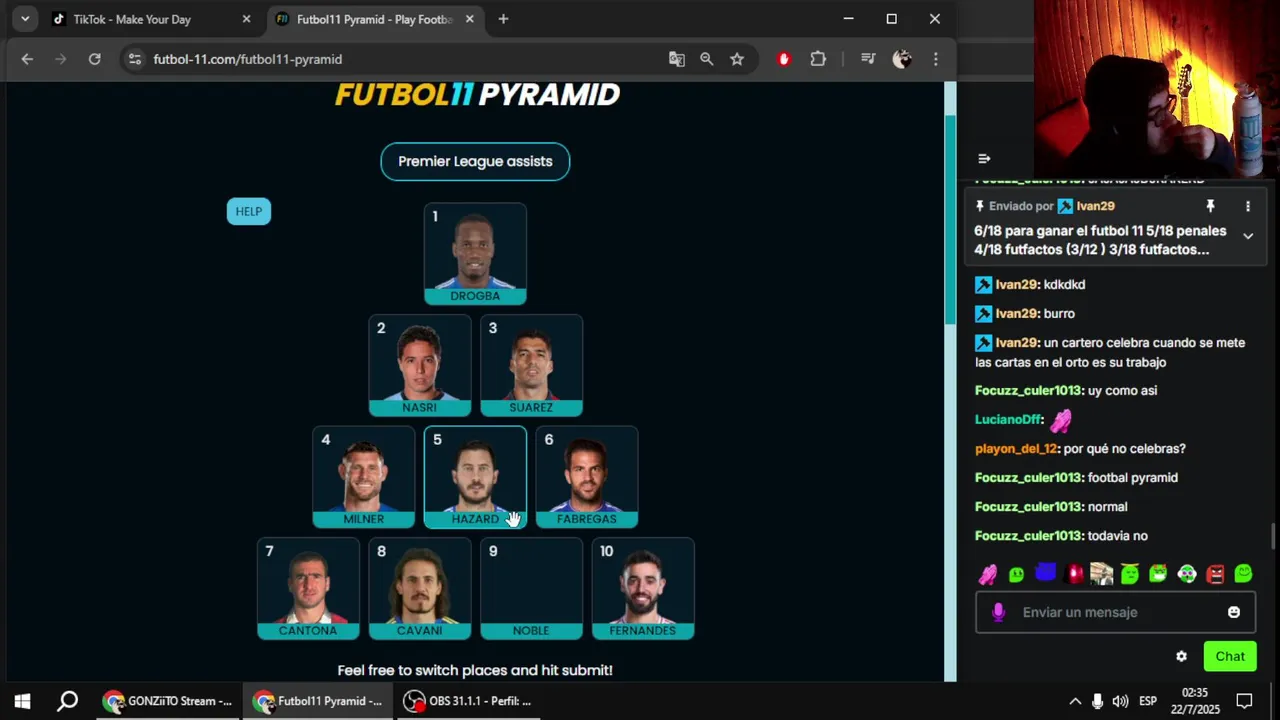Open the volume speaker tray icon

[1120, 701]
